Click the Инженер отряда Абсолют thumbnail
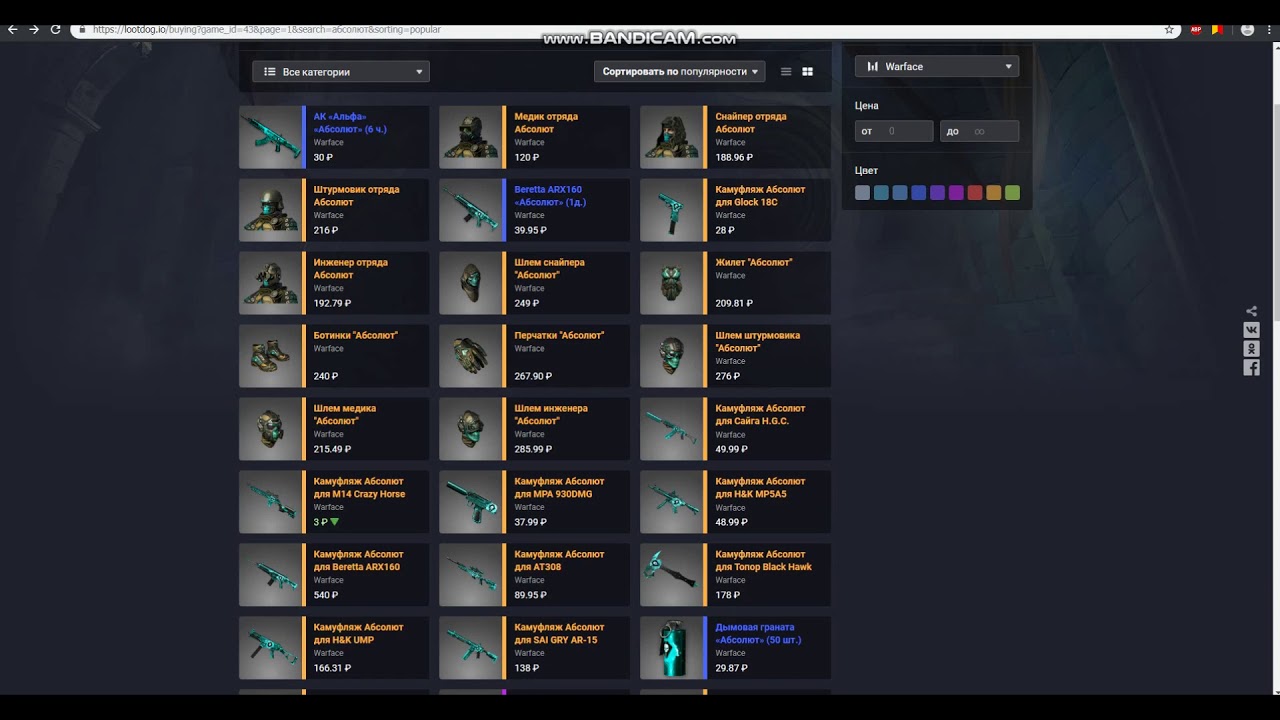Screen dimensions: 1280x720 [270, 283]
